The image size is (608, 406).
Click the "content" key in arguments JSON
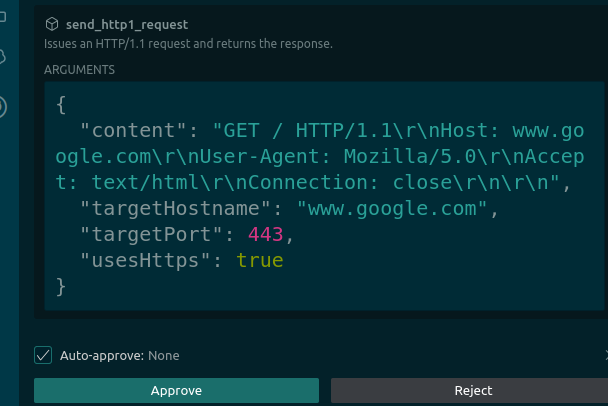click(x=133, y=130)
